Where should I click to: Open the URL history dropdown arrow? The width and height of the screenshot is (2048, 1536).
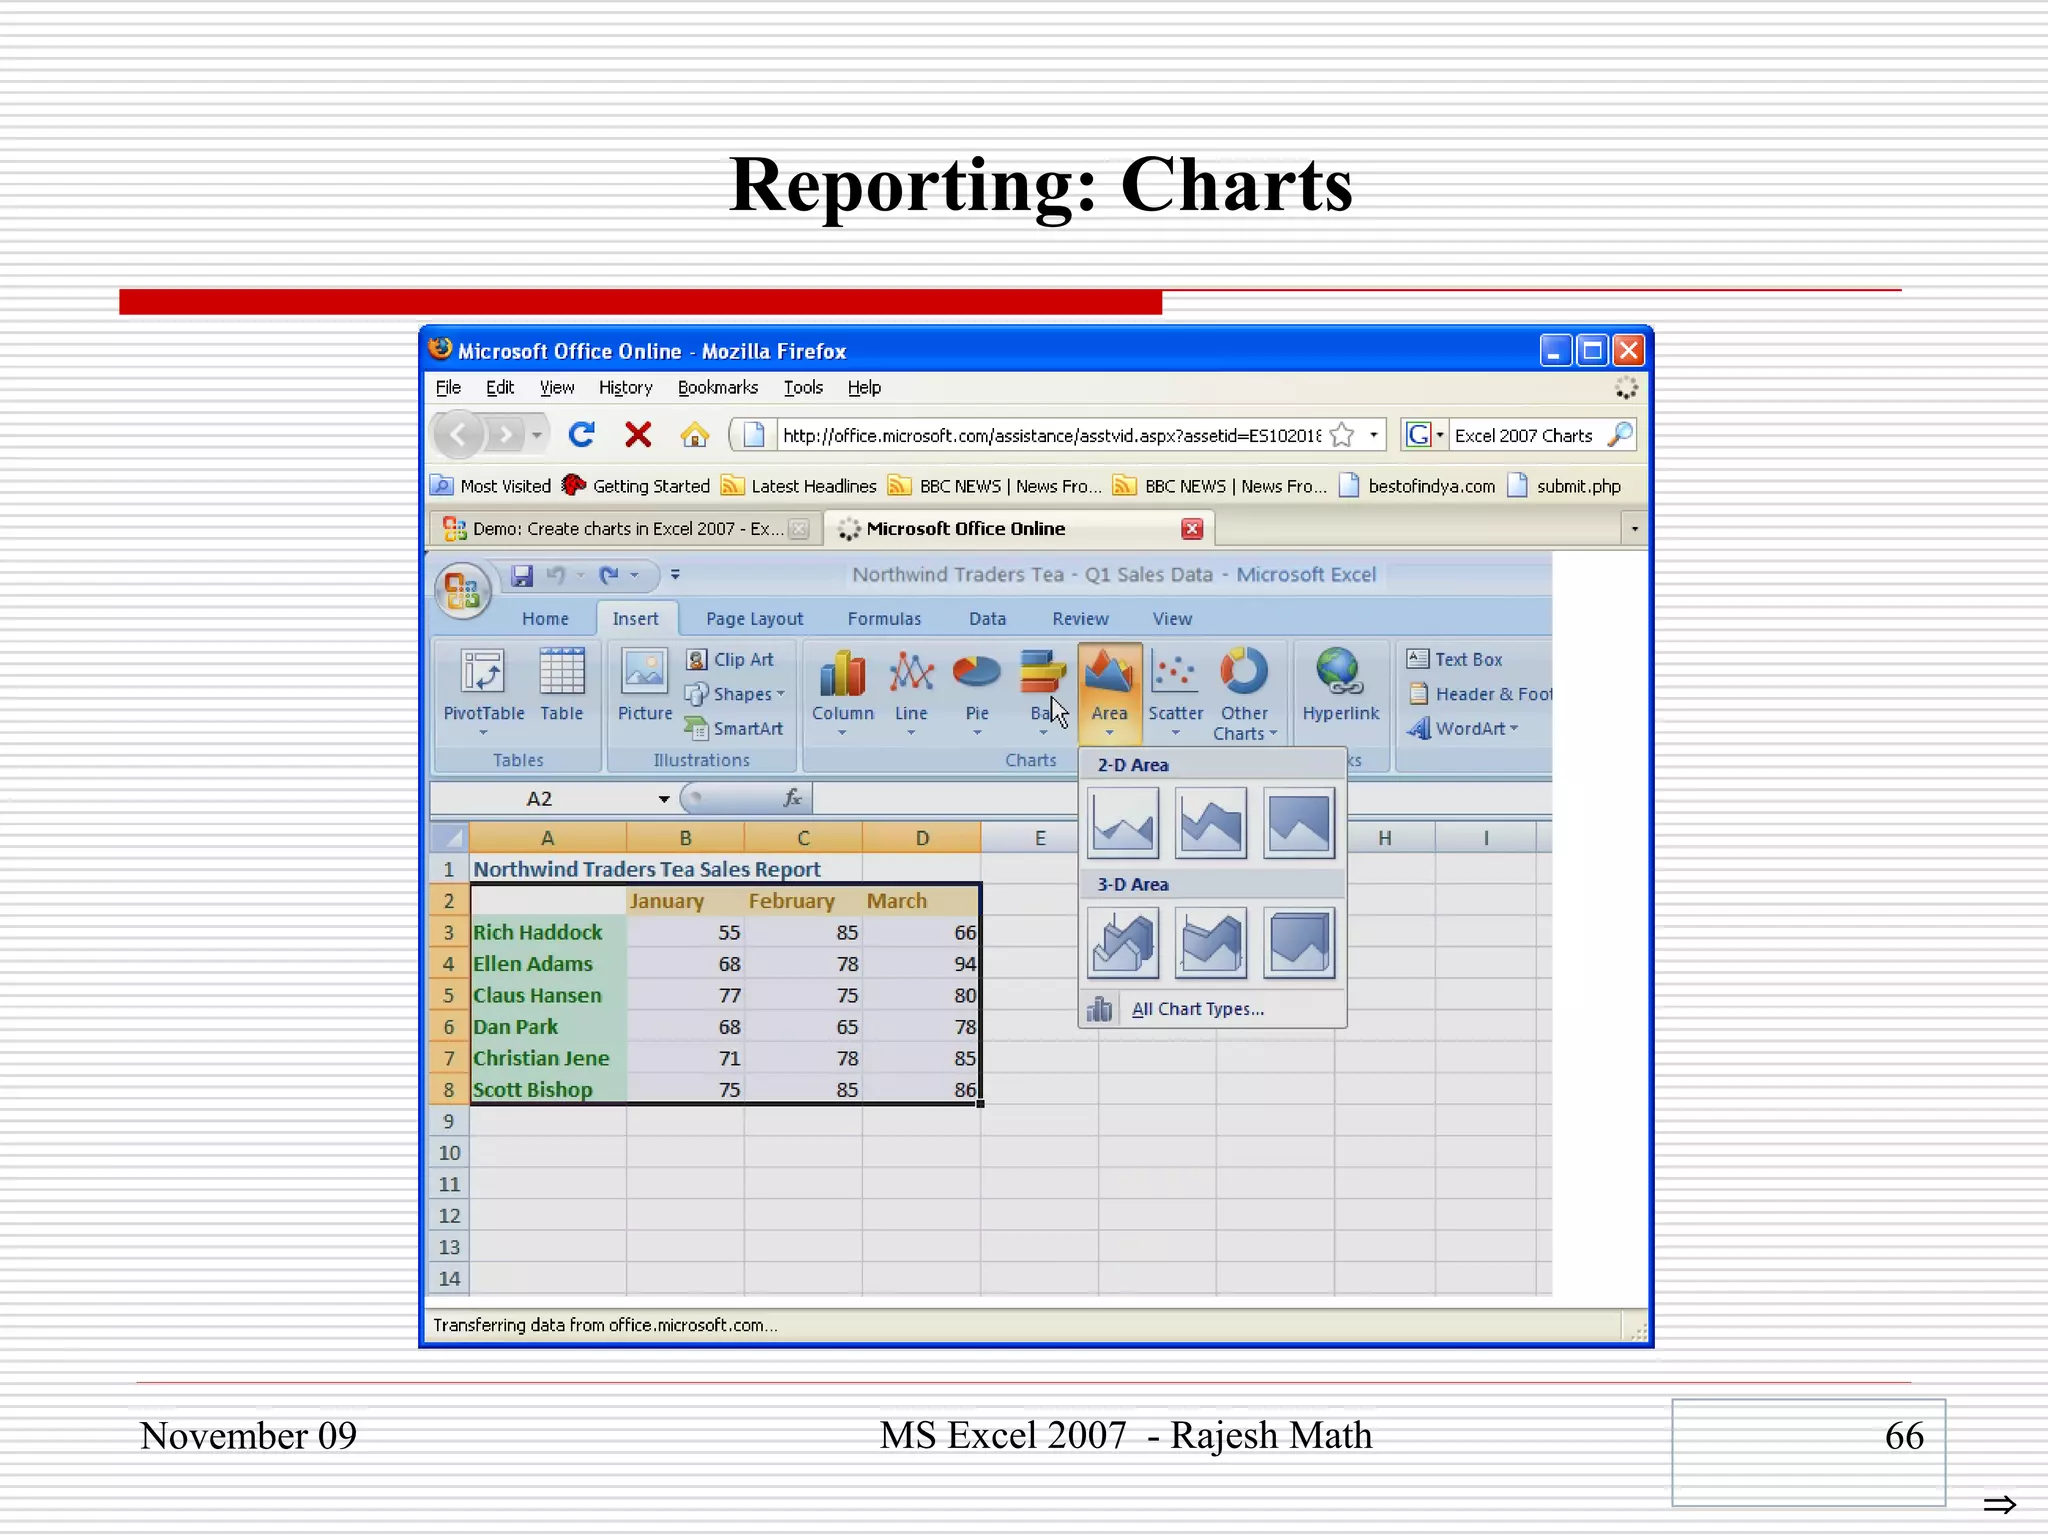pos(1373,435)
